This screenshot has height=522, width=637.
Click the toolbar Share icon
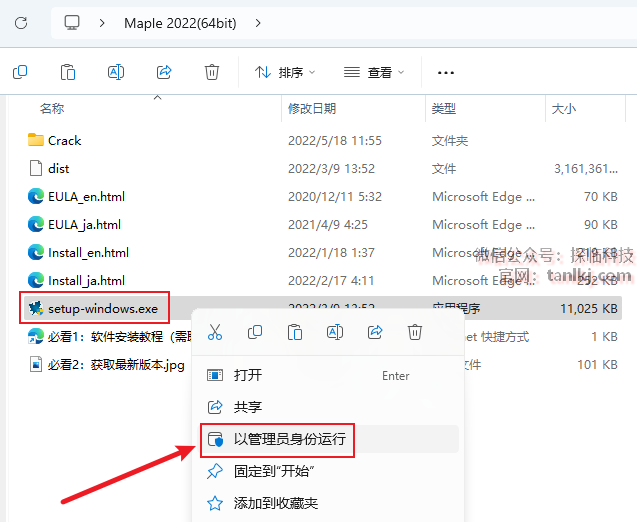coord(164,72)
